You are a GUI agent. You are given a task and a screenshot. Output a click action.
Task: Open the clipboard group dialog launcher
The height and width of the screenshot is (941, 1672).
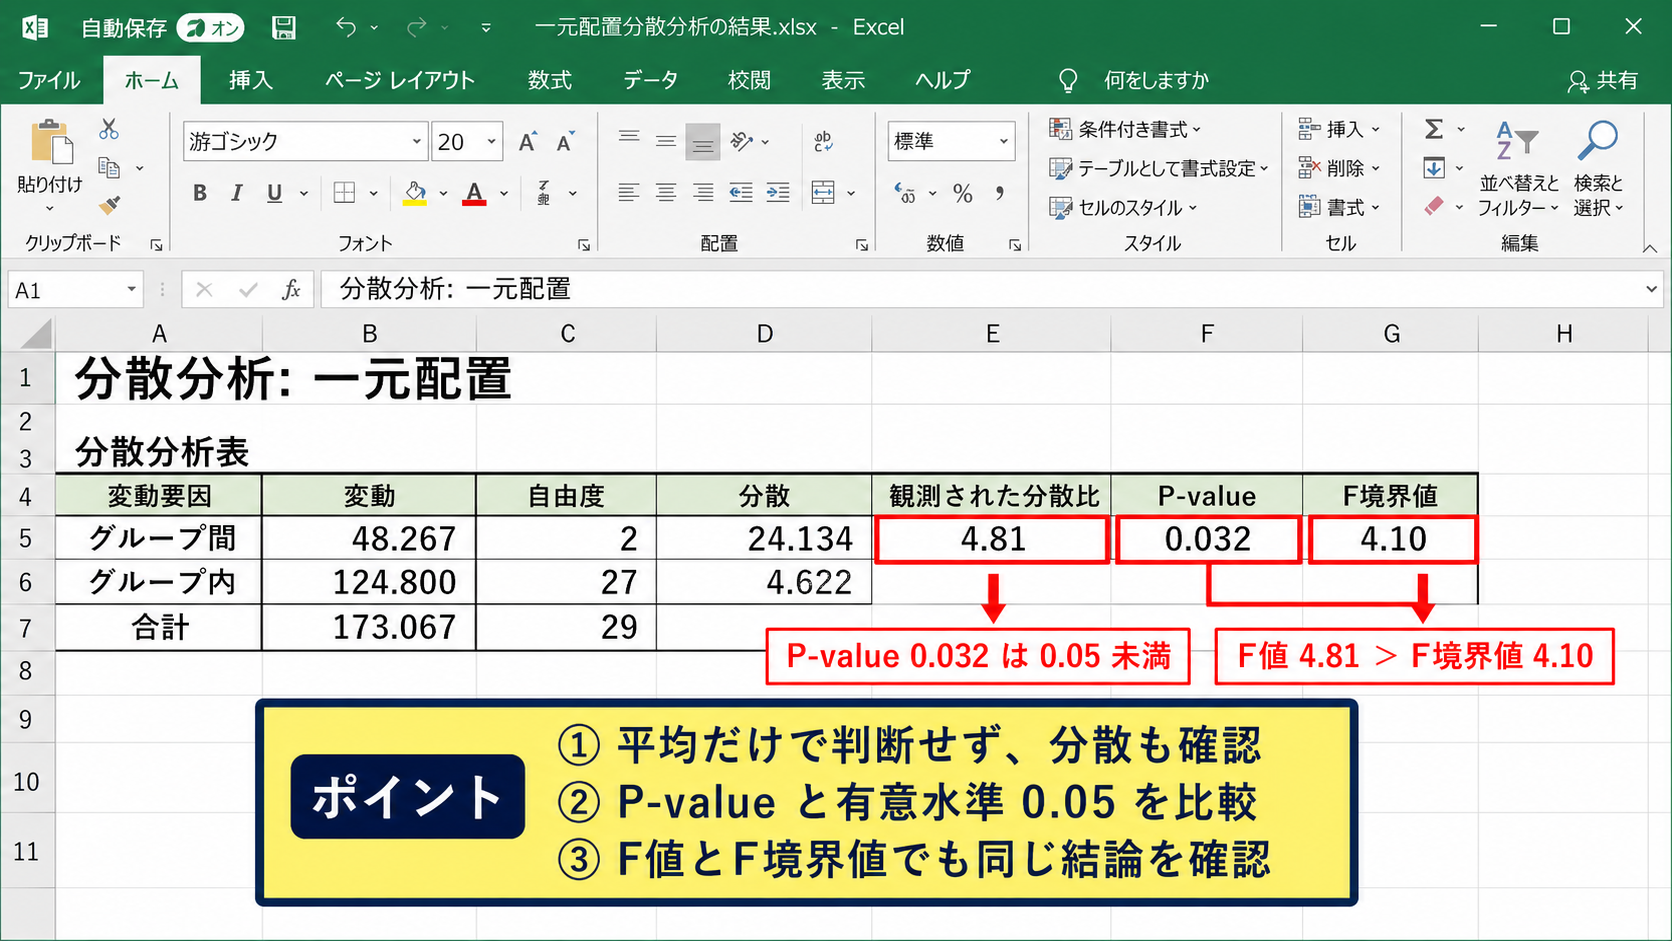[x=156, y=245]
